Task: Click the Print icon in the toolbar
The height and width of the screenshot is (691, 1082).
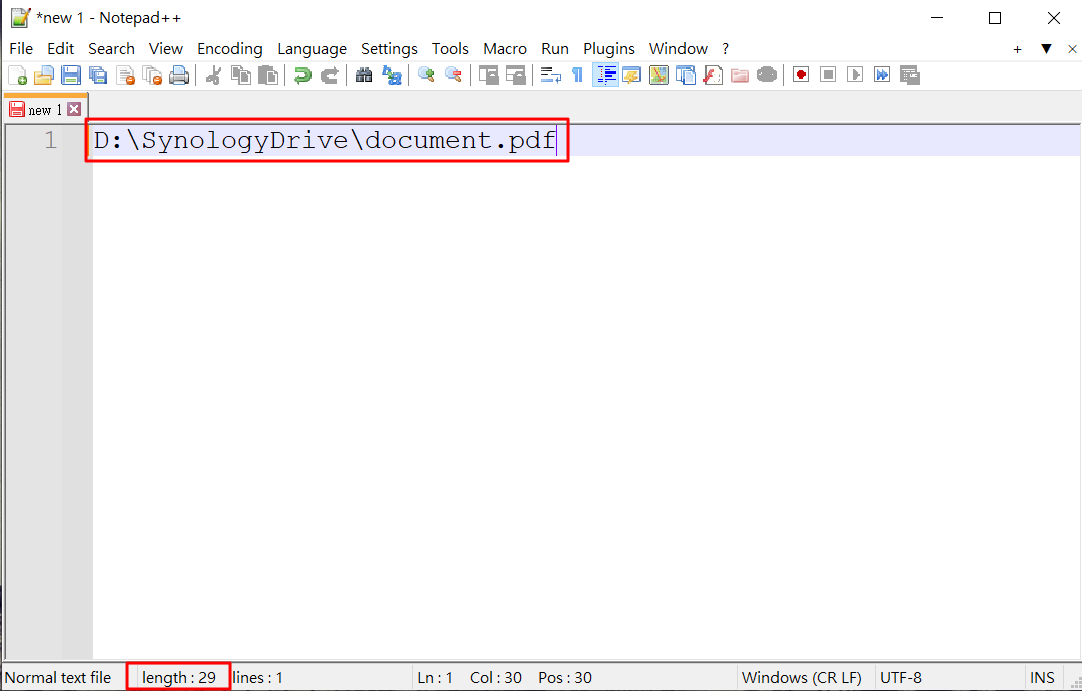Action: click(179, 75)
